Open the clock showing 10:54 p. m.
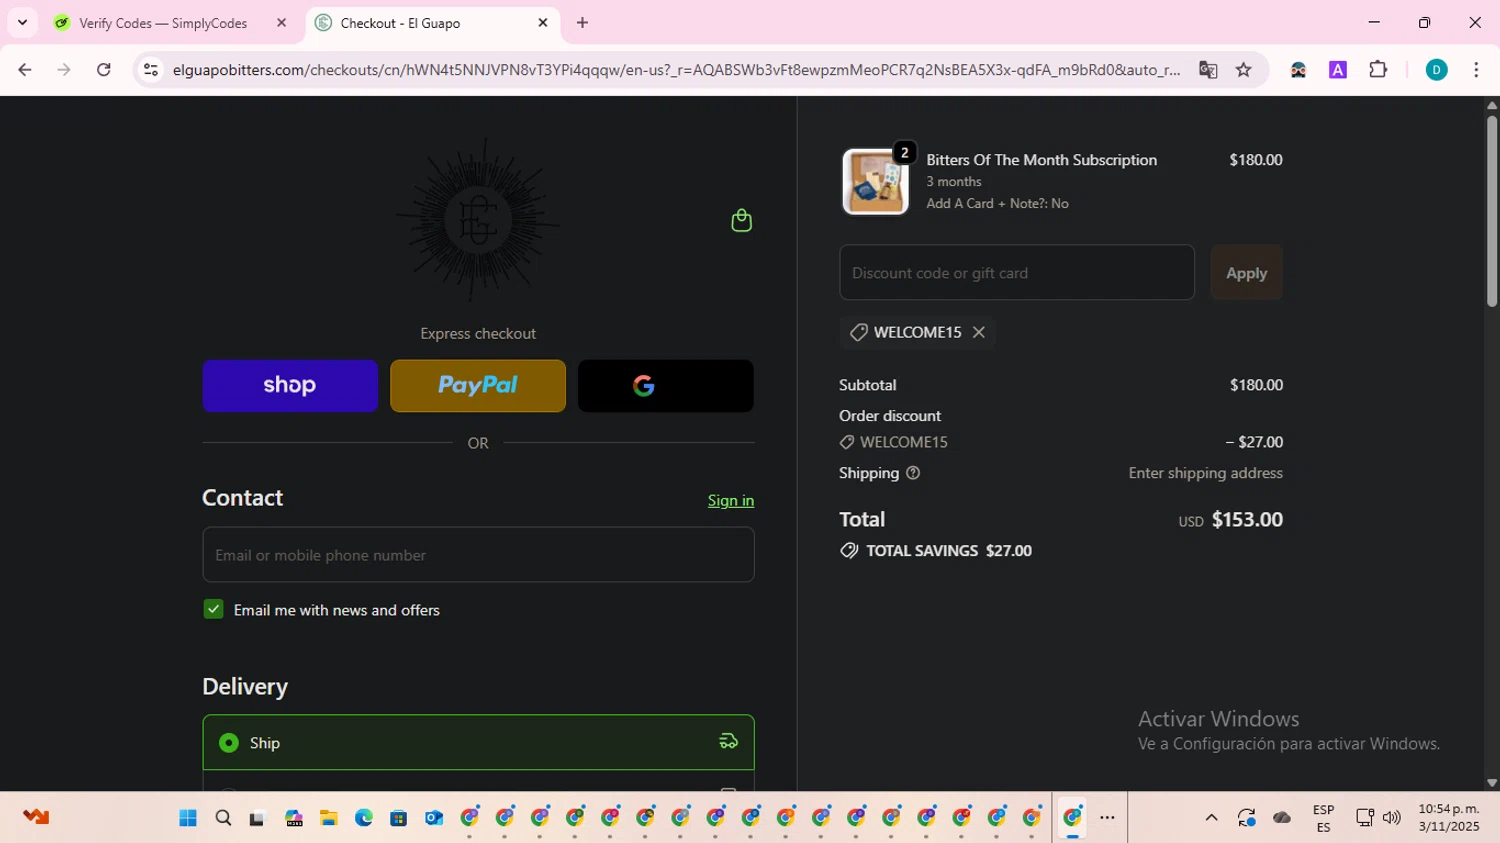Image resolution: width=1500 pixels, height=843 pixels. pyautogui.click(x=1448, y=818)
